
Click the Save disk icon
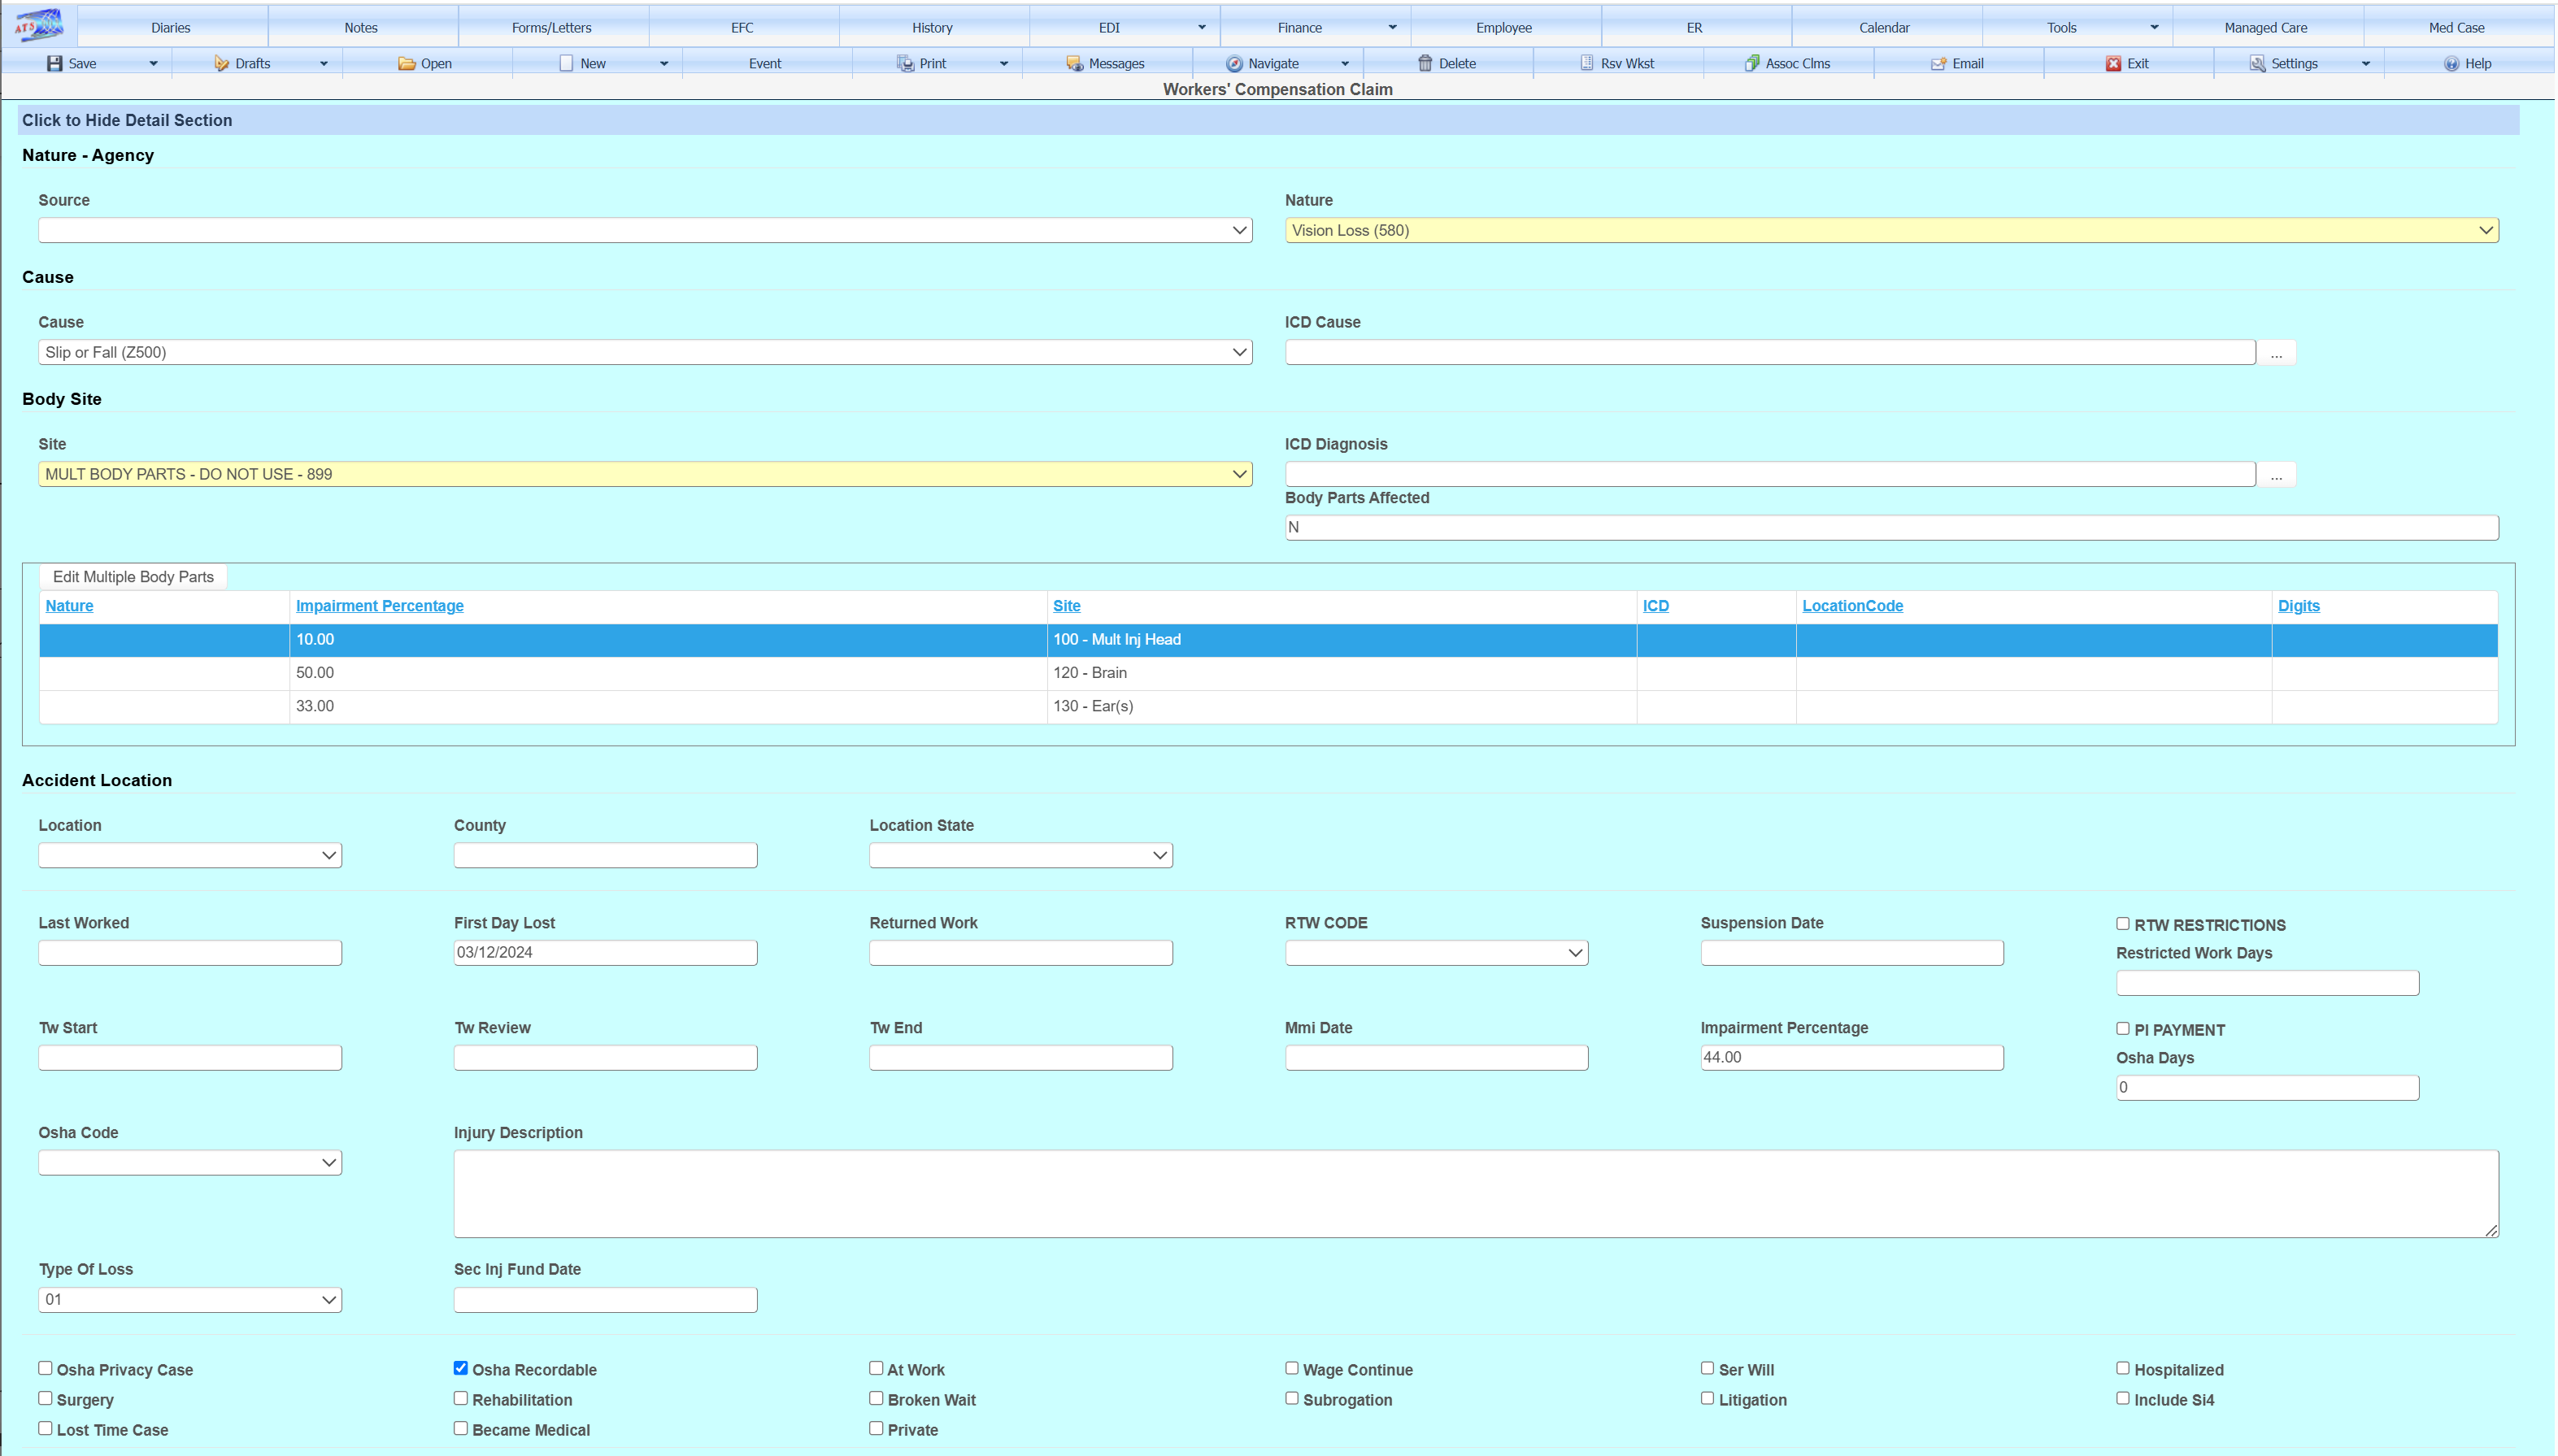(x=55, y=63)
